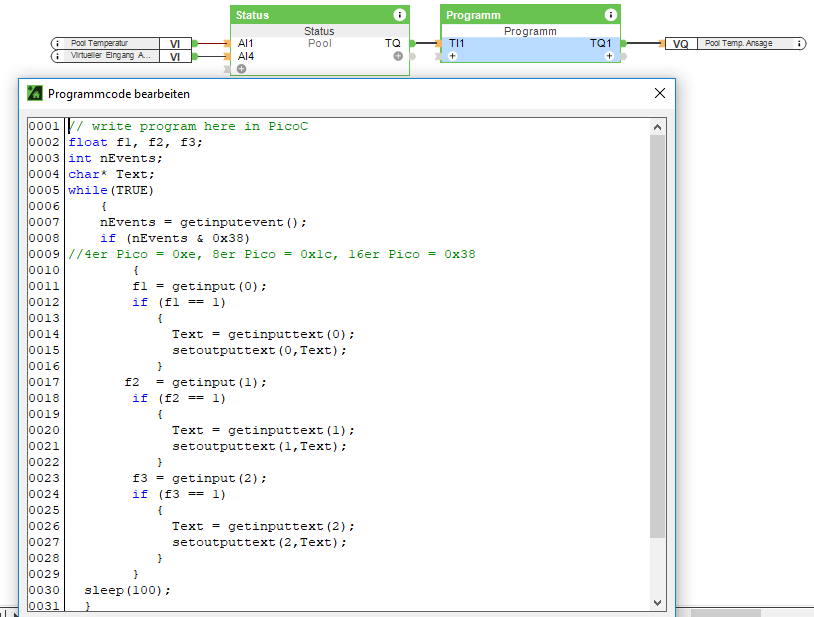Screen dimensions: 814x617
Task: Click the 'f2 = getinput(1);' line
Action: coord(196,382)
